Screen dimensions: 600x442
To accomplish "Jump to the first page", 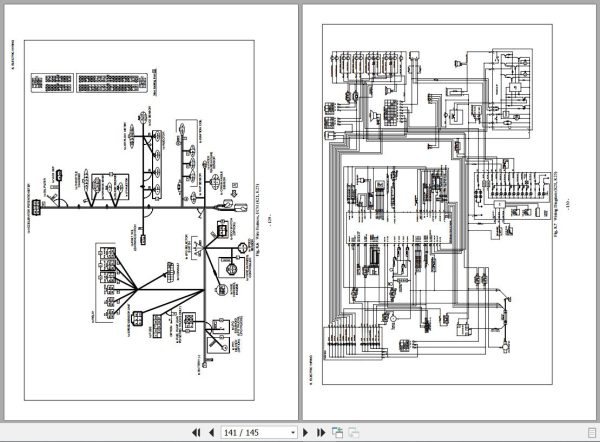I will tap(196, 432).
